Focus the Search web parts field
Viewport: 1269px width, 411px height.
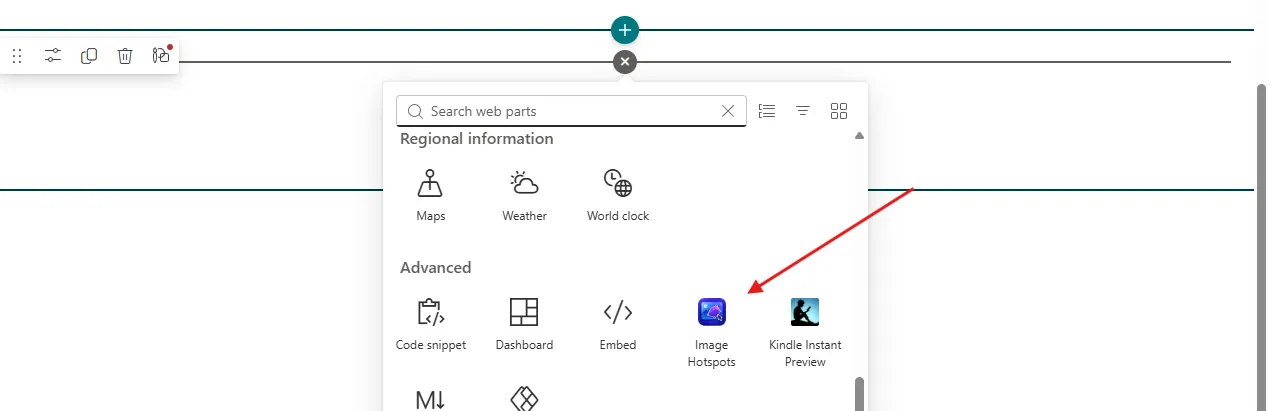[571, 111]
